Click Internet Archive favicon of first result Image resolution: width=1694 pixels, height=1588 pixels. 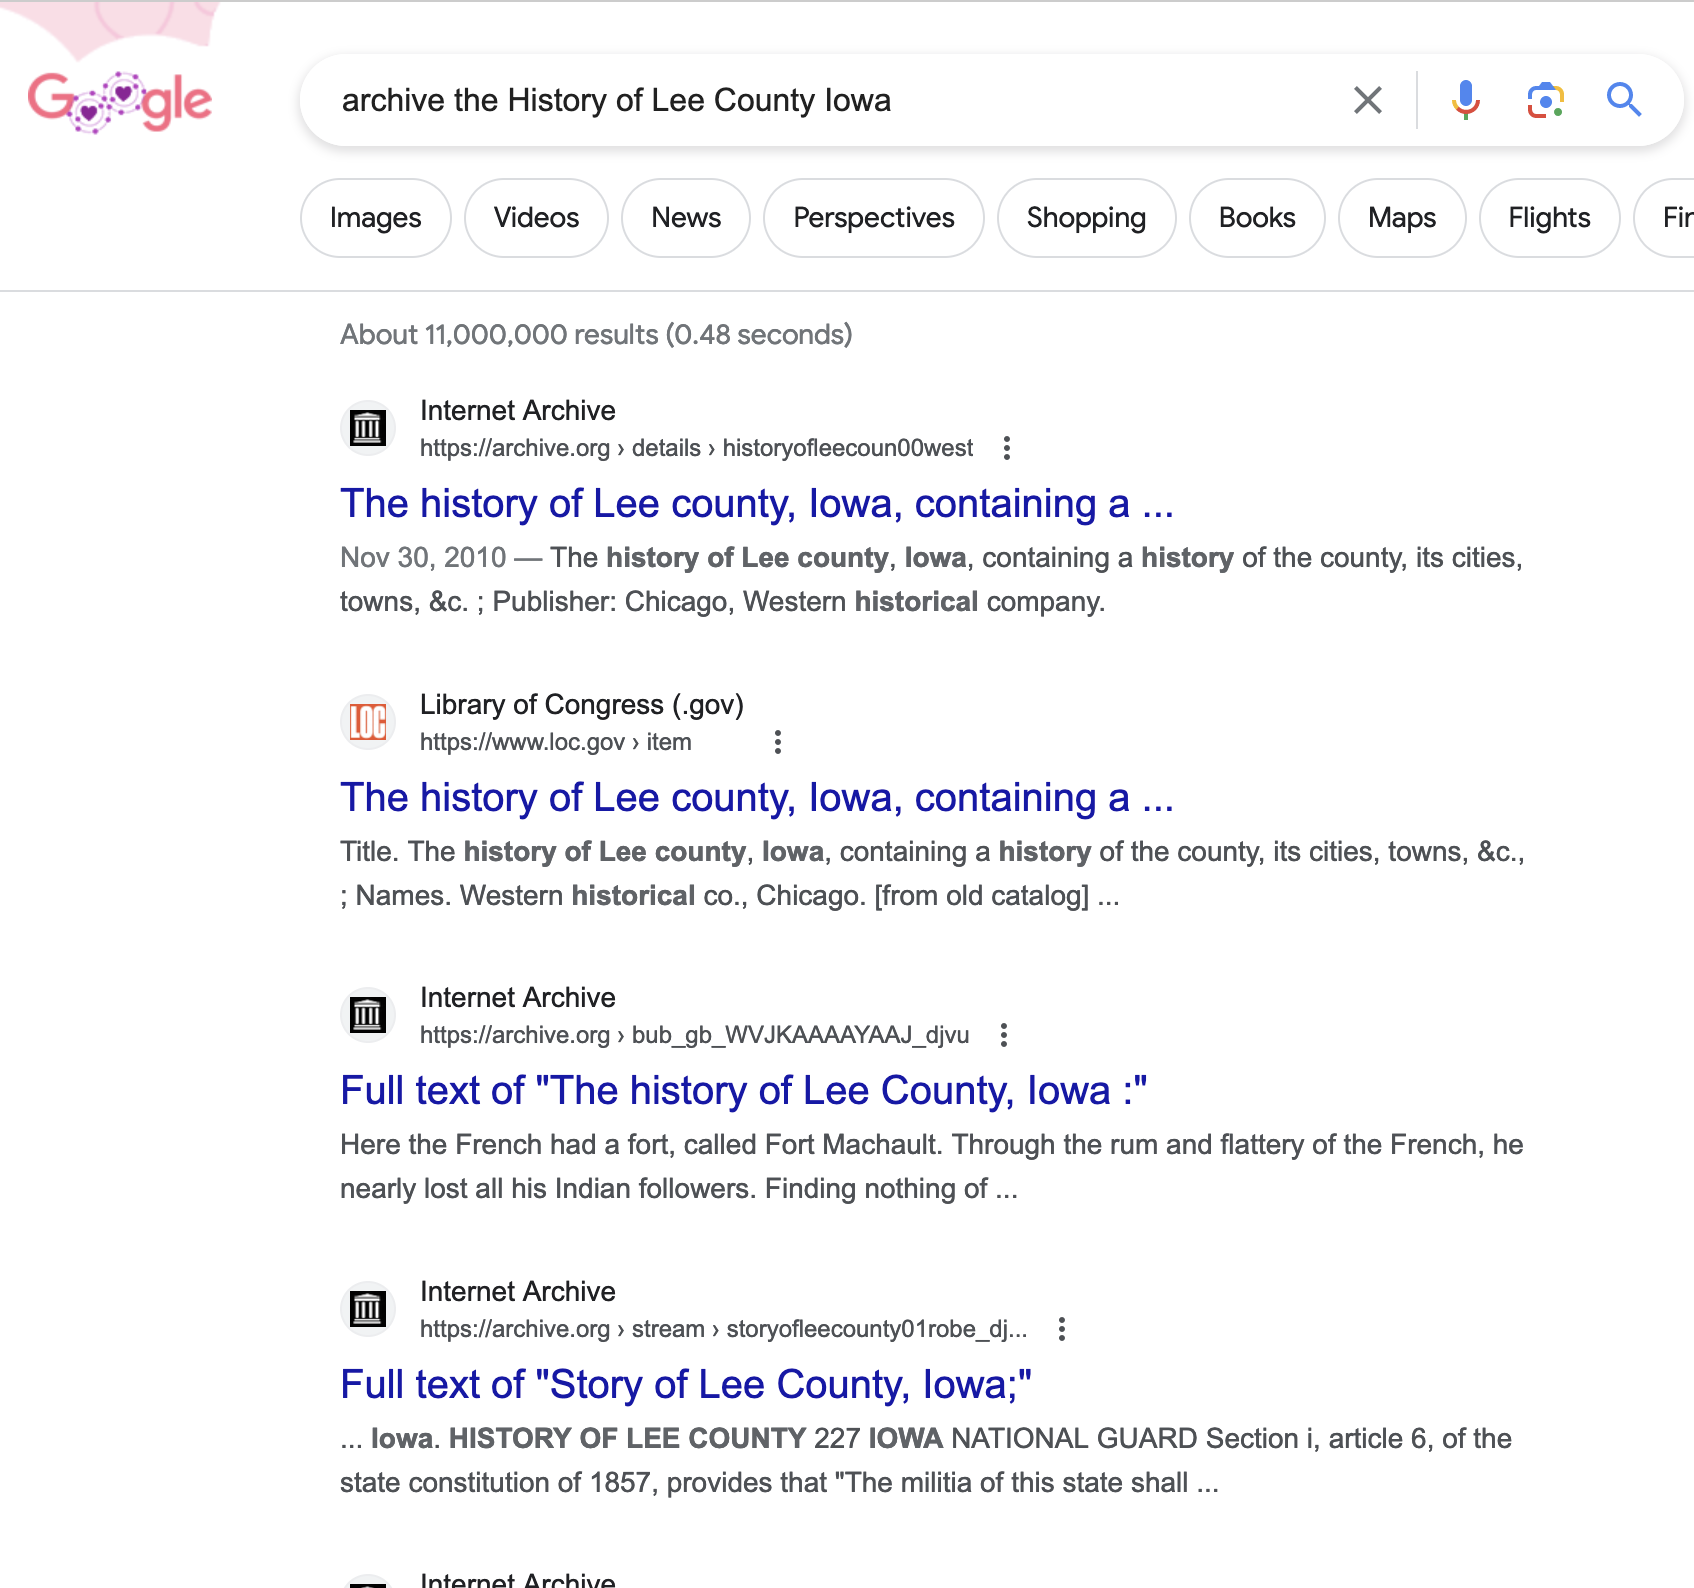[368, 429]
